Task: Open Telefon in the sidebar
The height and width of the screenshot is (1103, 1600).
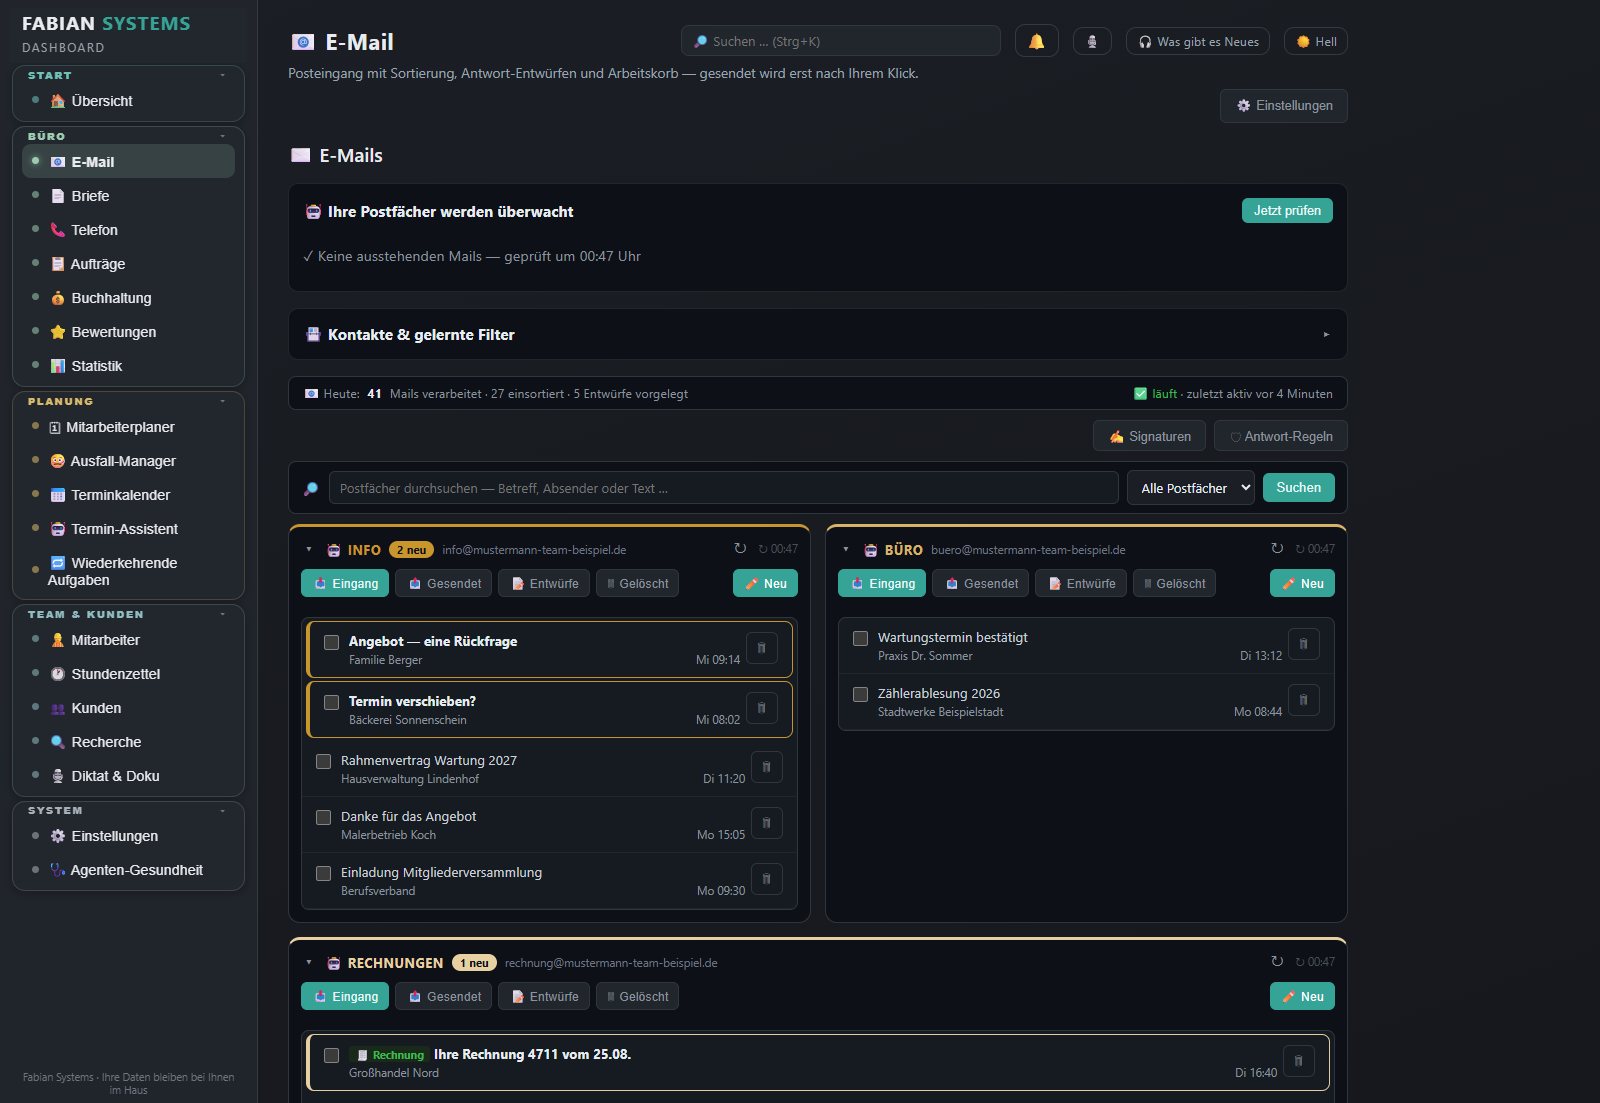Action: 128,230
